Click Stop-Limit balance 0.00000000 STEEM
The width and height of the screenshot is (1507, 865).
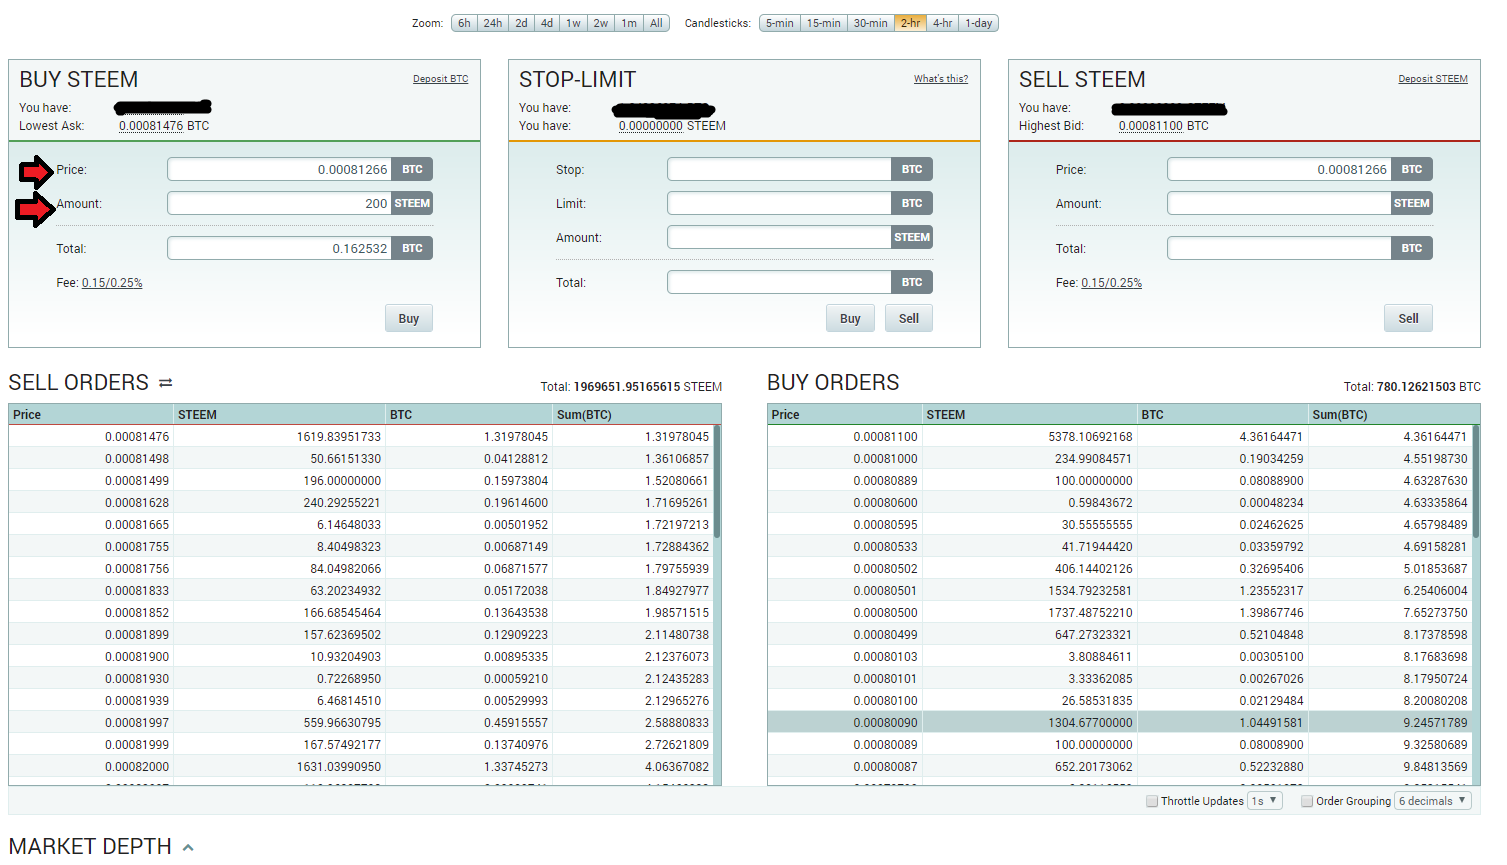651,126
